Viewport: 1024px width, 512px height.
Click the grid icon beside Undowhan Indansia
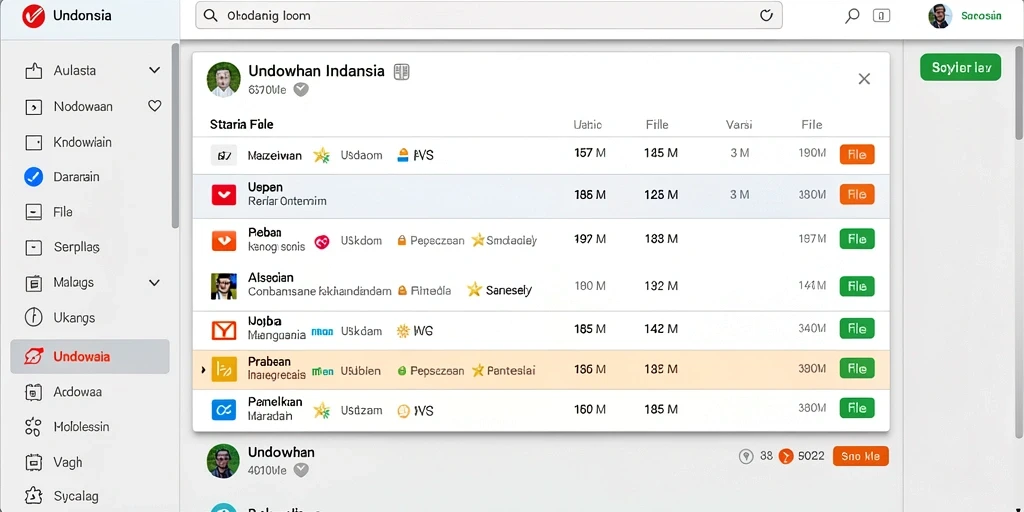[401, 72]
